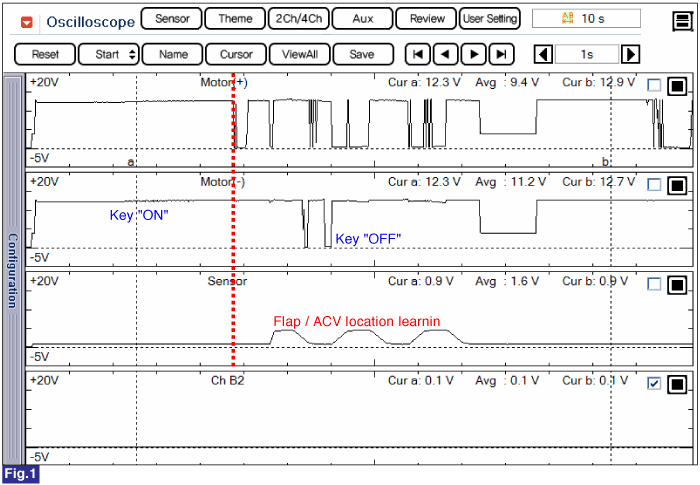
Task: Click the Ch B2 channel name
Action: [228, 380]
